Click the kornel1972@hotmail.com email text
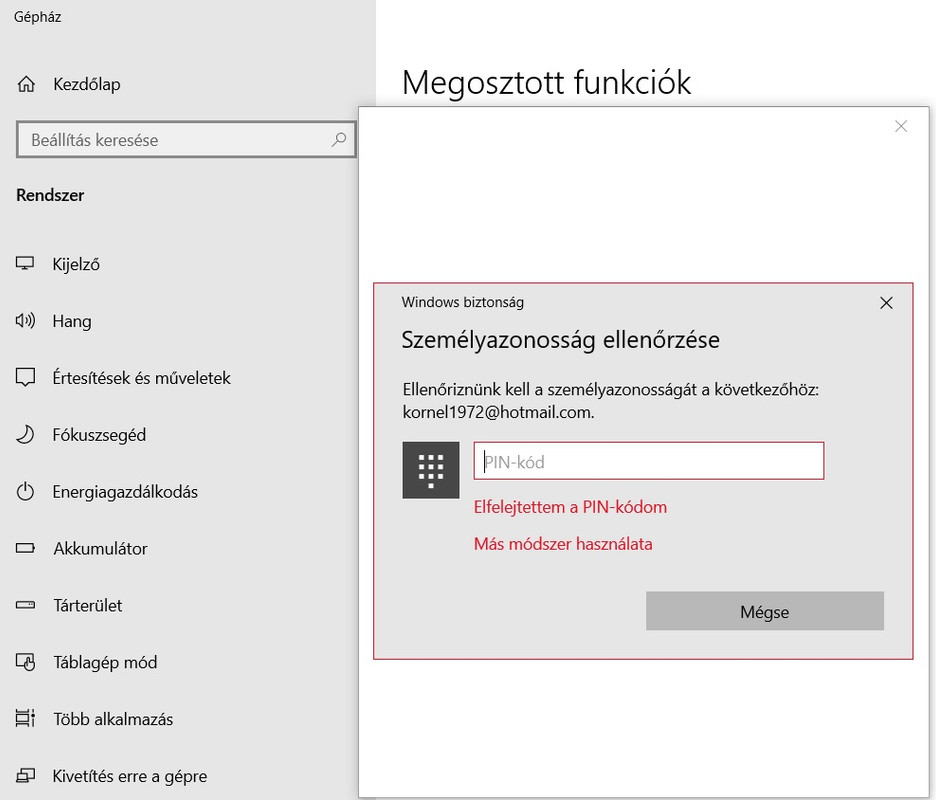Image resolution: width=936 pixels, height=800 pixels. pyautogui.click(x=498, y=412)
